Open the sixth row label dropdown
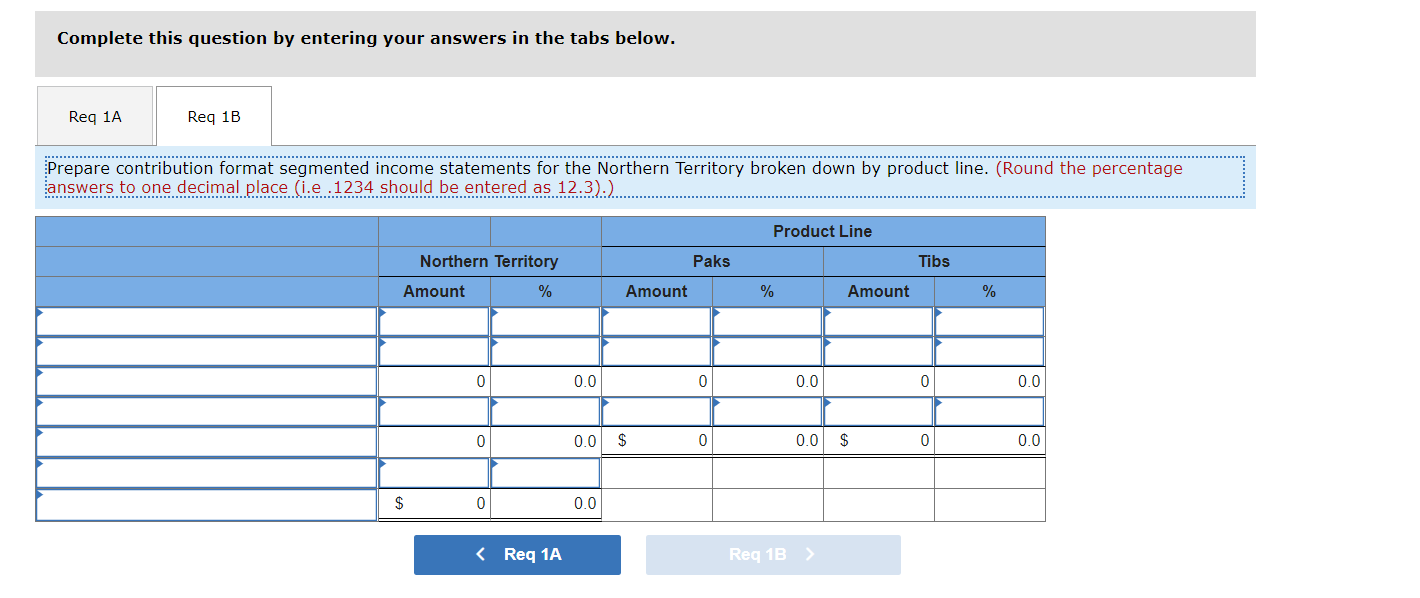The width and height of the screenshot is (1420, 598). click(x=205, y=471)
